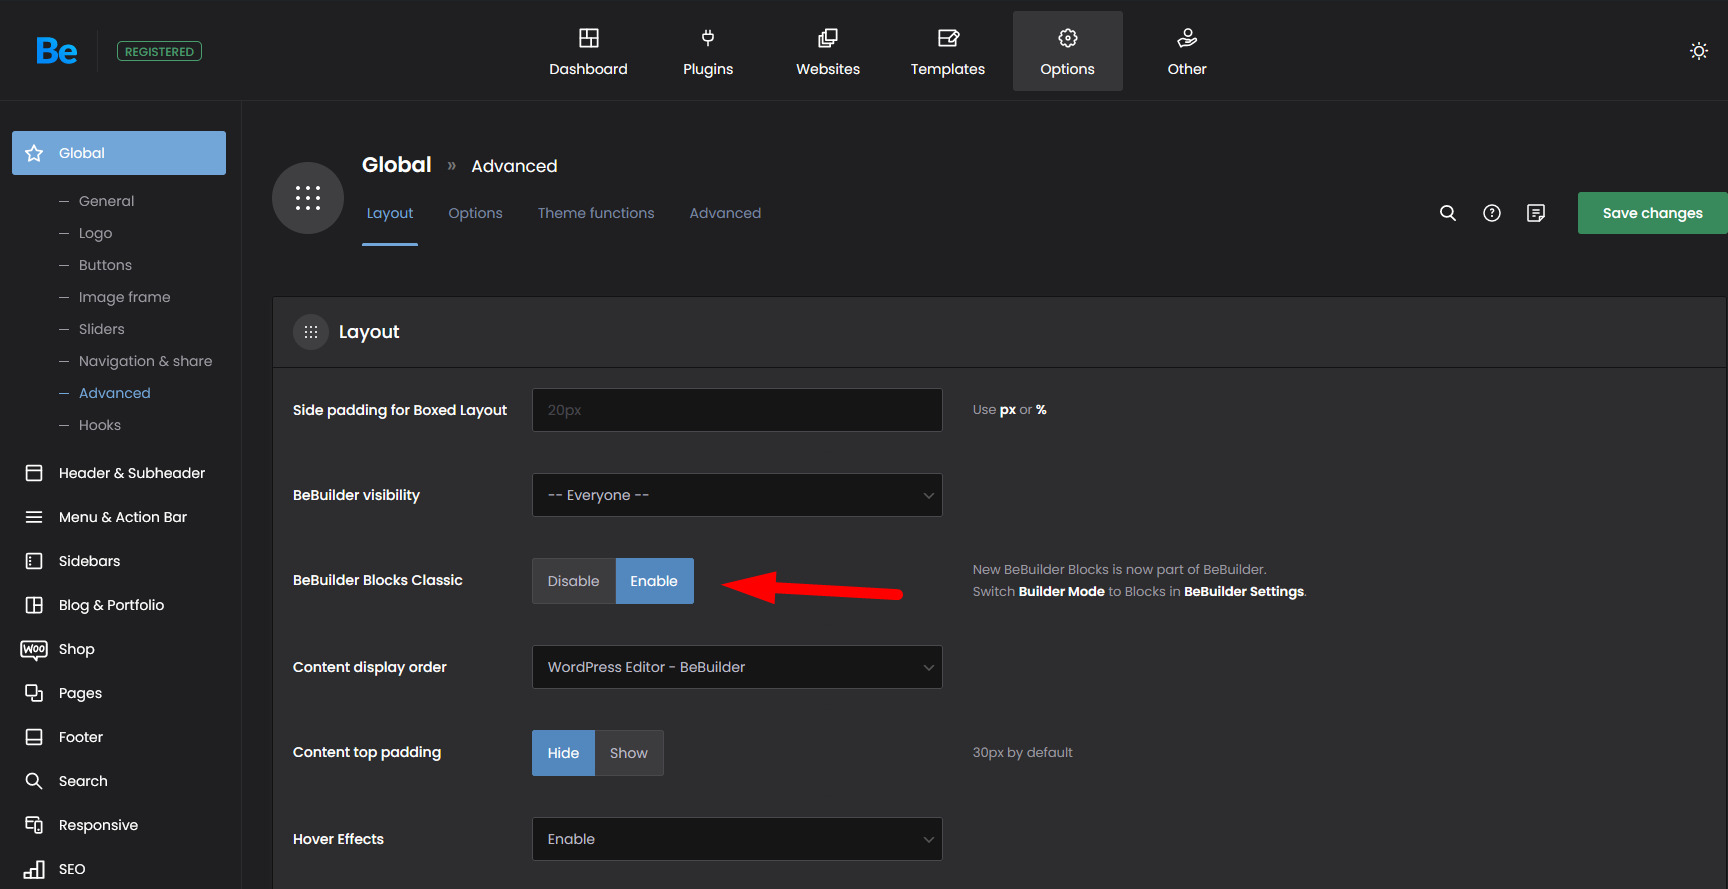Open Navigation & share in Global submenu
The image size is (1728, 889).
[145, 361]
